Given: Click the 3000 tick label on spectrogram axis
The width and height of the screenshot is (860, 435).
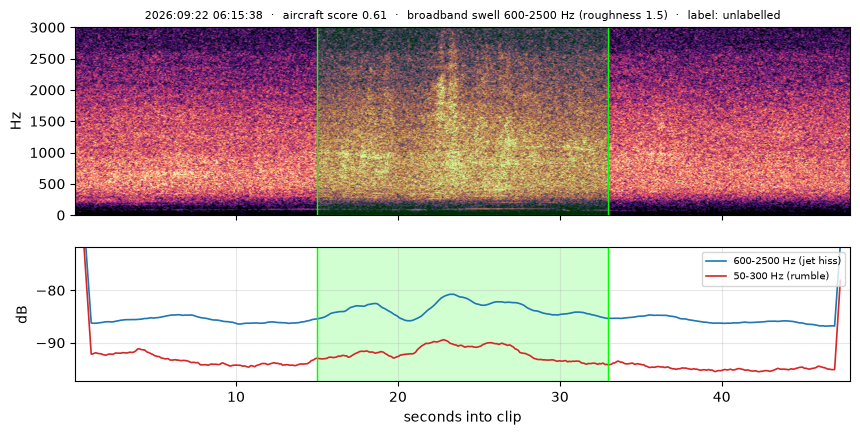Looking at the screenshot, I should click(50, 28).
